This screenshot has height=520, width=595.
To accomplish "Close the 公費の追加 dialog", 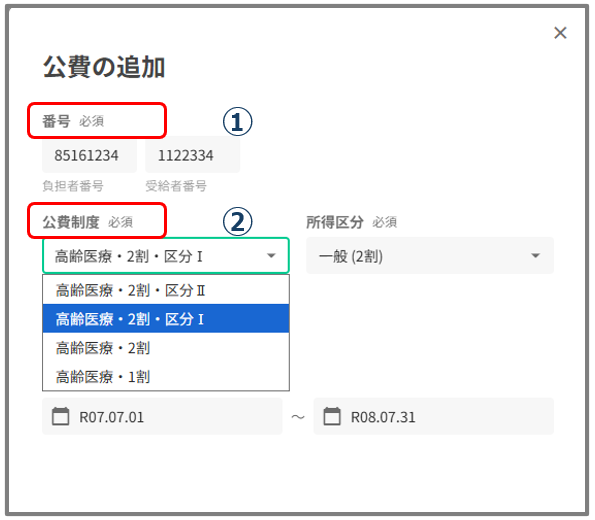I will [x=560, y=33].
